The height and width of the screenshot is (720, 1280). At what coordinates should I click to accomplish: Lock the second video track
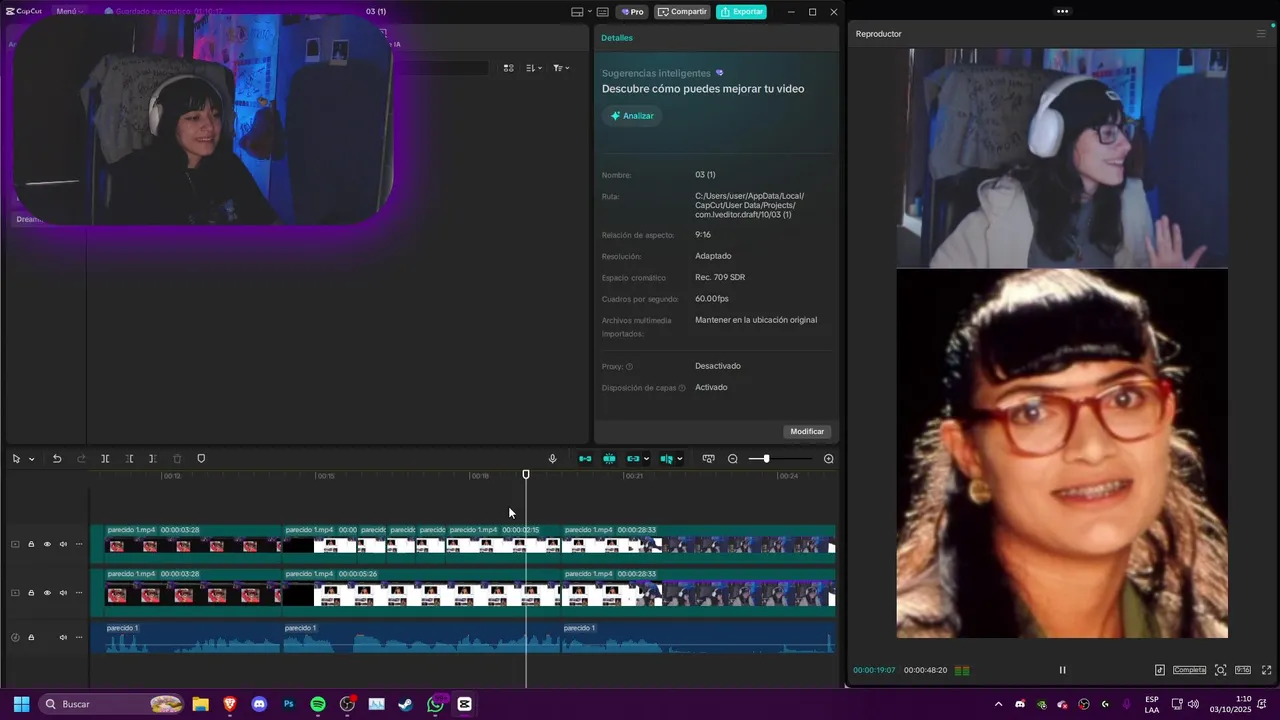pos(31,593)
